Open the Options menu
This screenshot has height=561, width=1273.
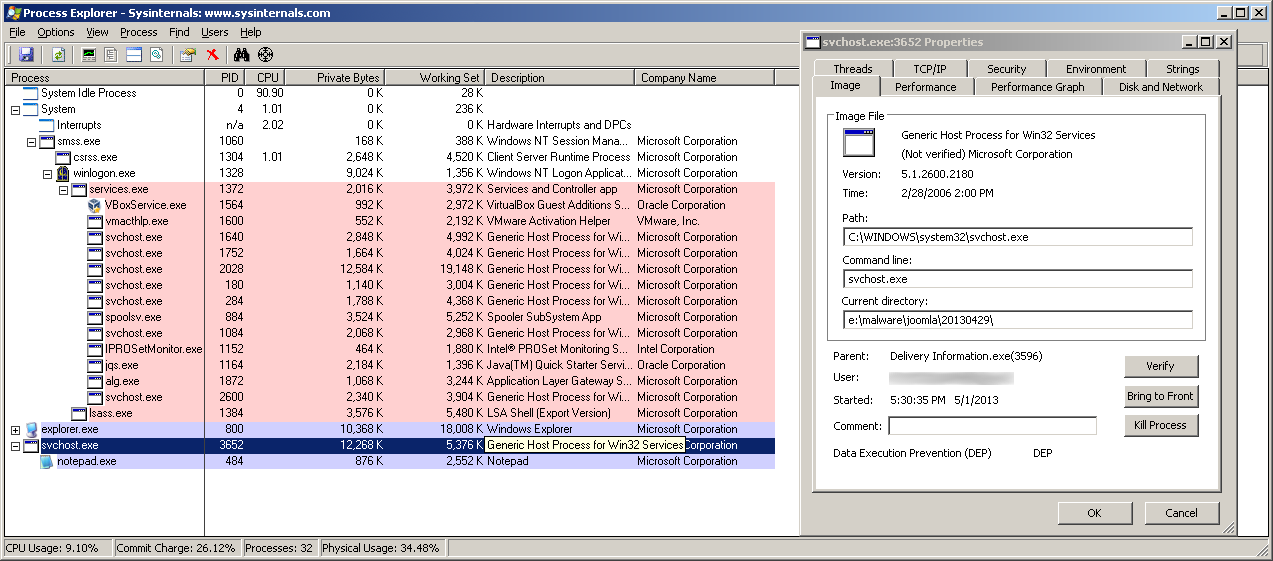(56, 32)
